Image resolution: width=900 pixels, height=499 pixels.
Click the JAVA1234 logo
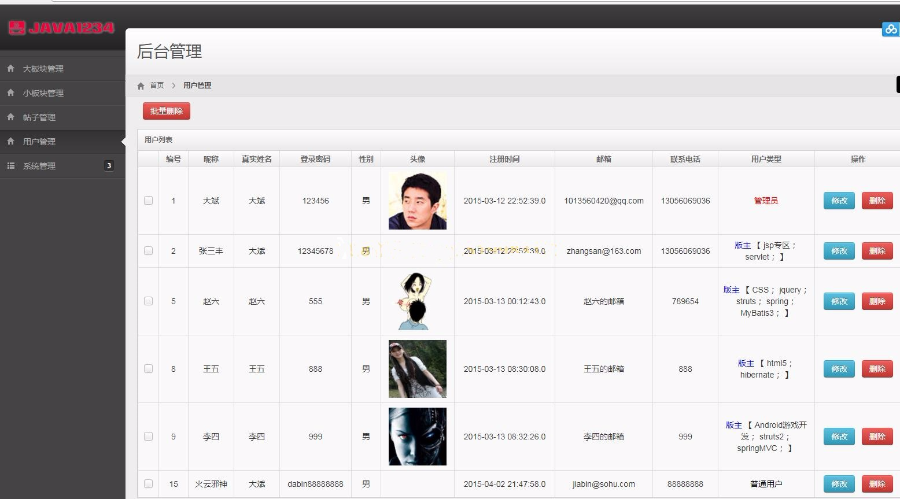(61, 28)
